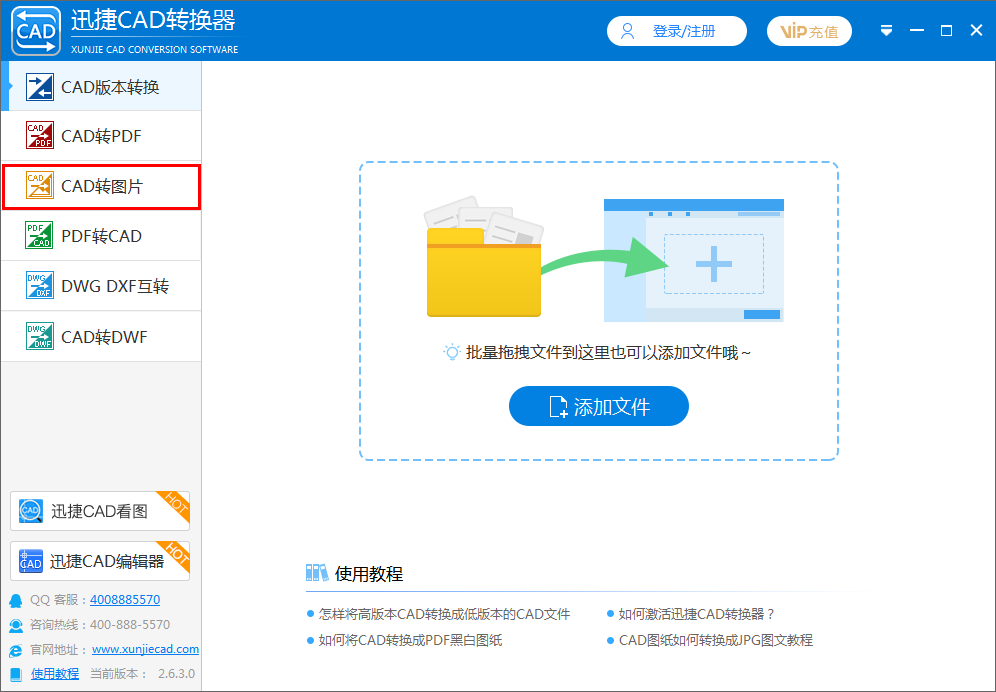Open tutorial 如何激活迅捷CAD转换器
Image resolution: width=996 pixels, height=692 pixels.
click(x=696, y=614)
